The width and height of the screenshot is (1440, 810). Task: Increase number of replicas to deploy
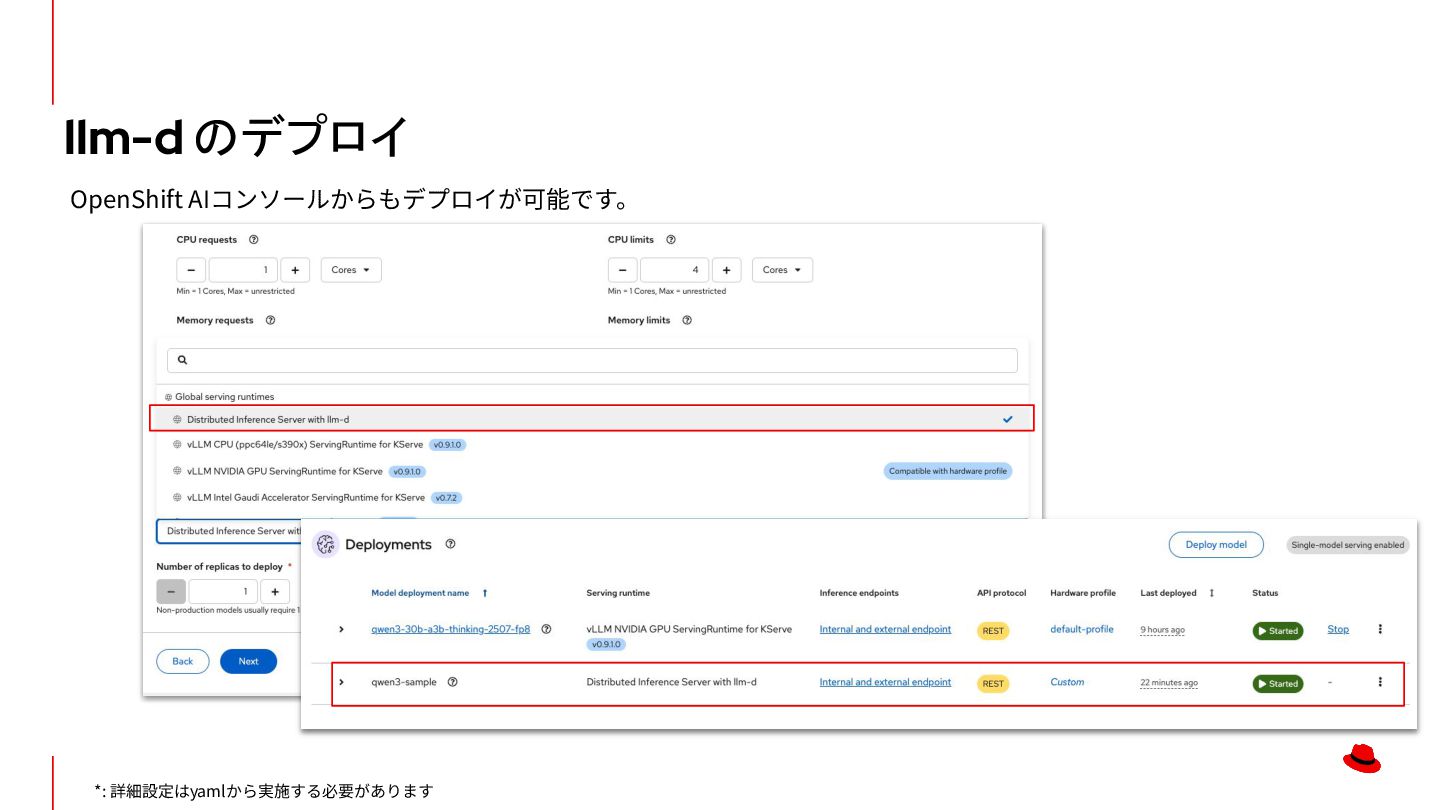(275, 592)
